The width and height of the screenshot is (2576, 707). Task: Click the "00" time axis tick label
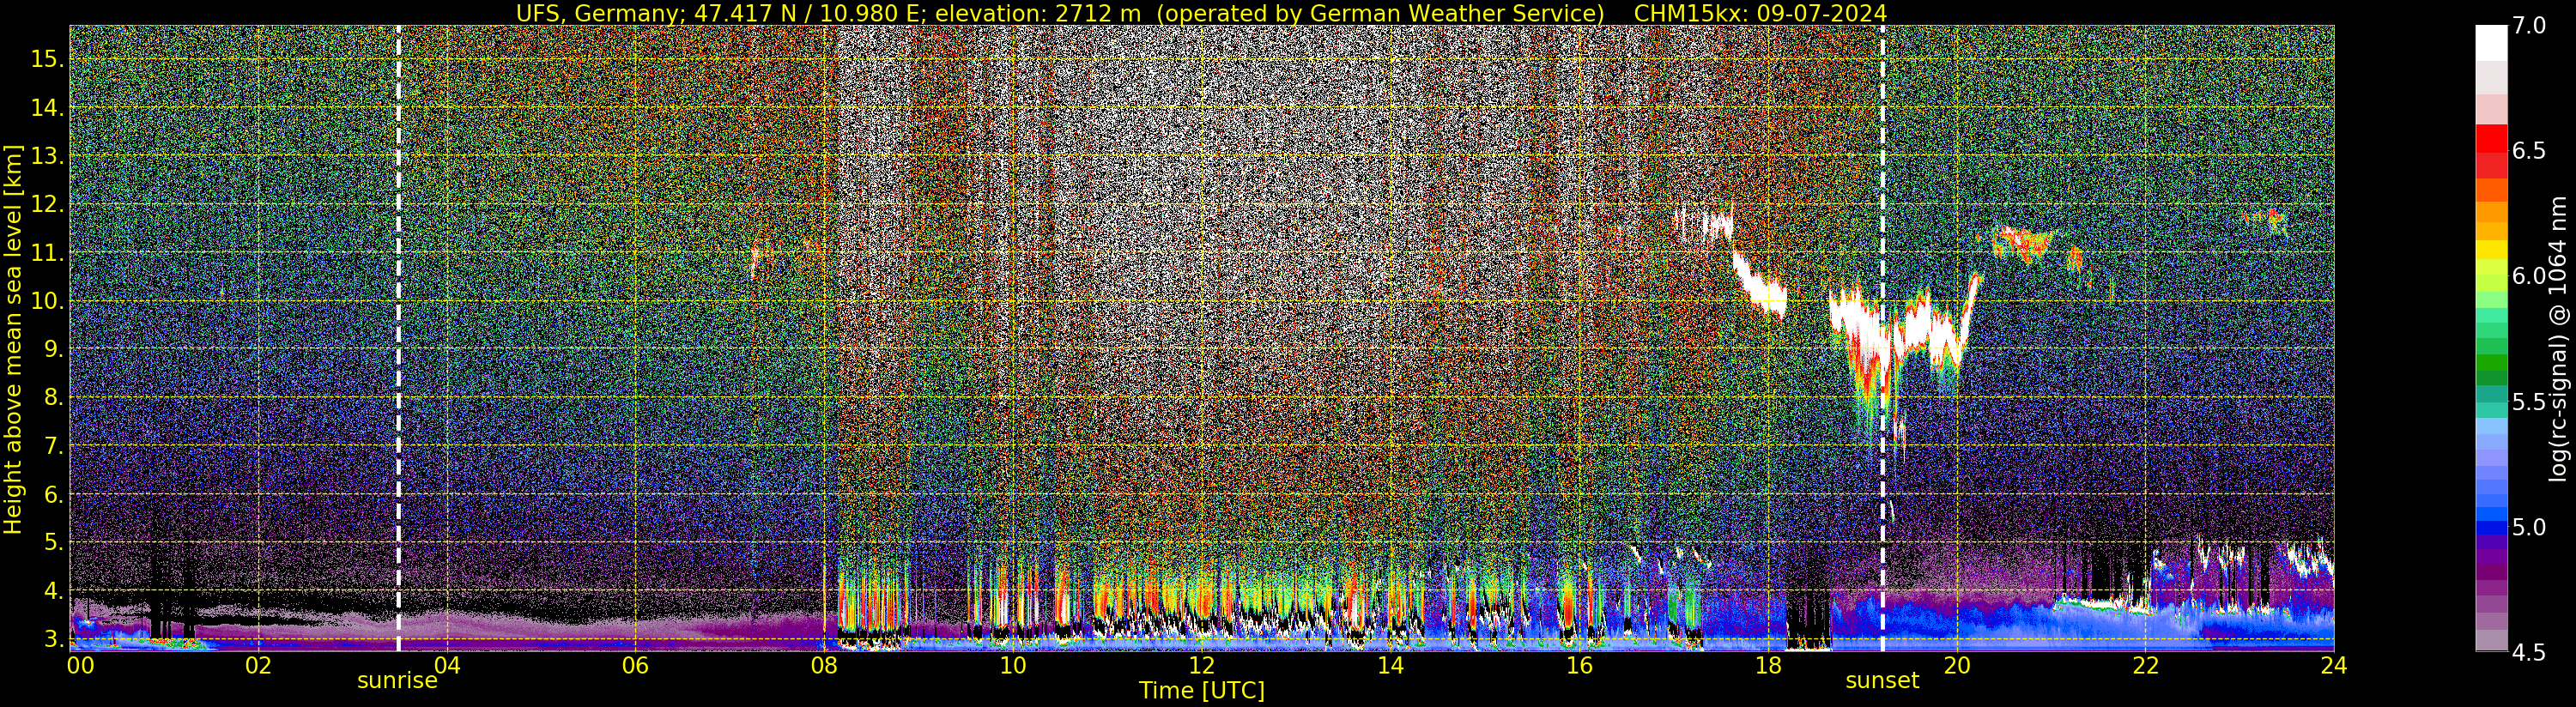[79, 665]
